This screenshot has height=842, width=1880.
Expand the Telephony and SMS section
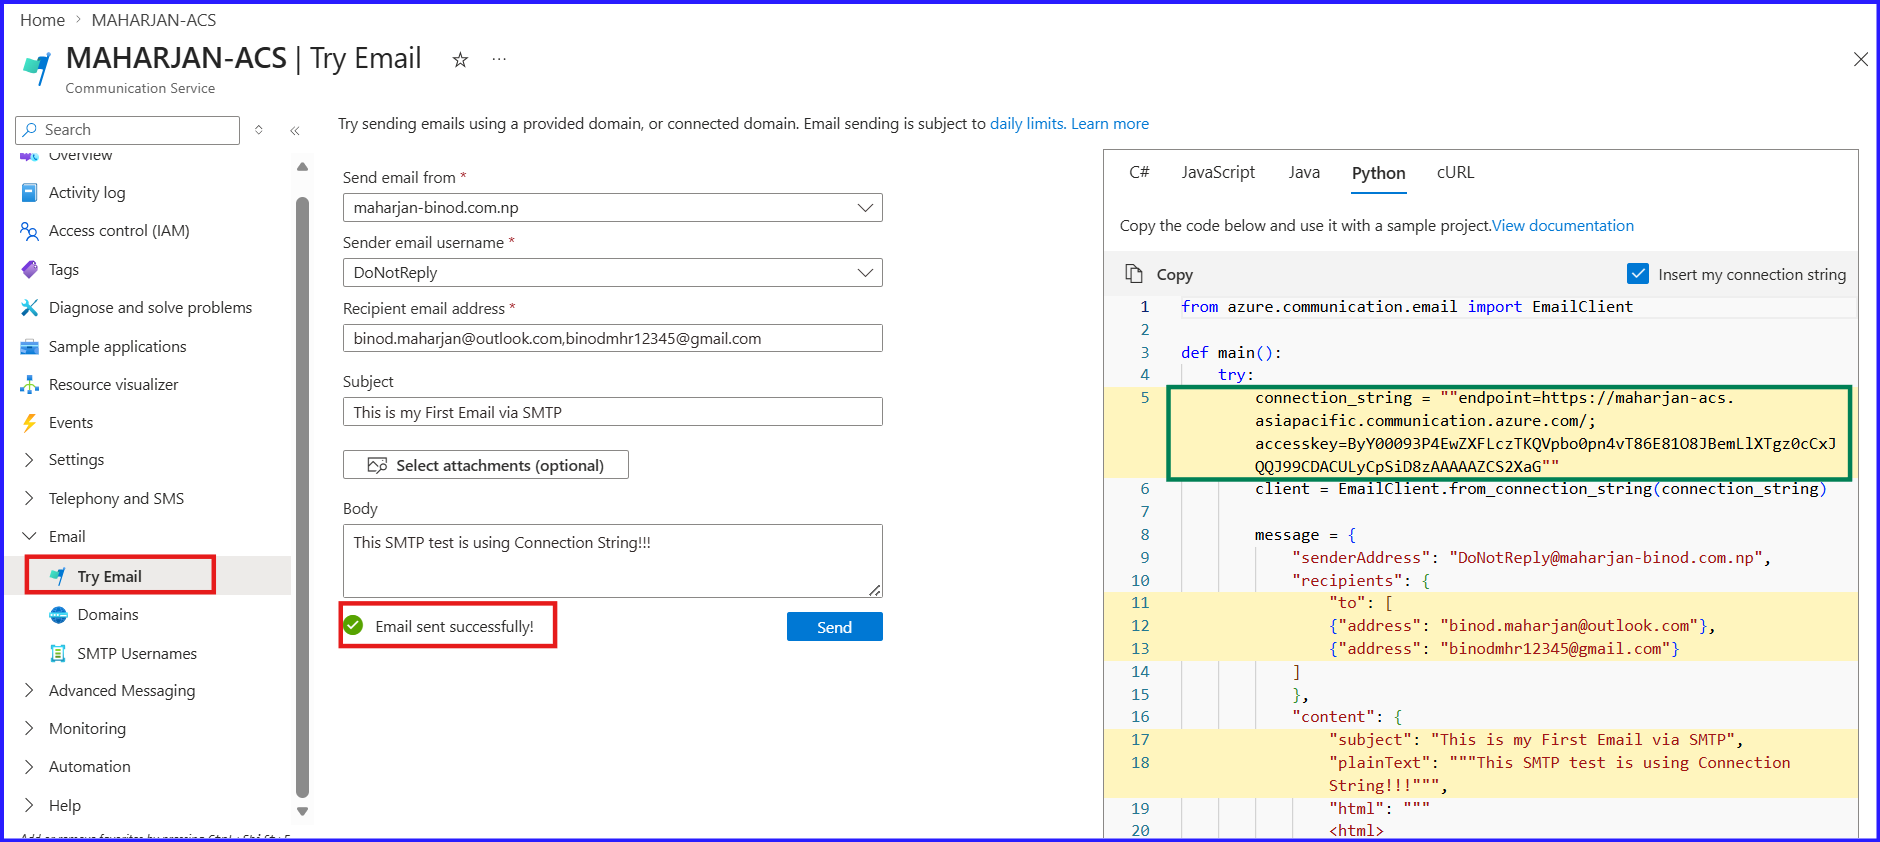tap(29, 499)
